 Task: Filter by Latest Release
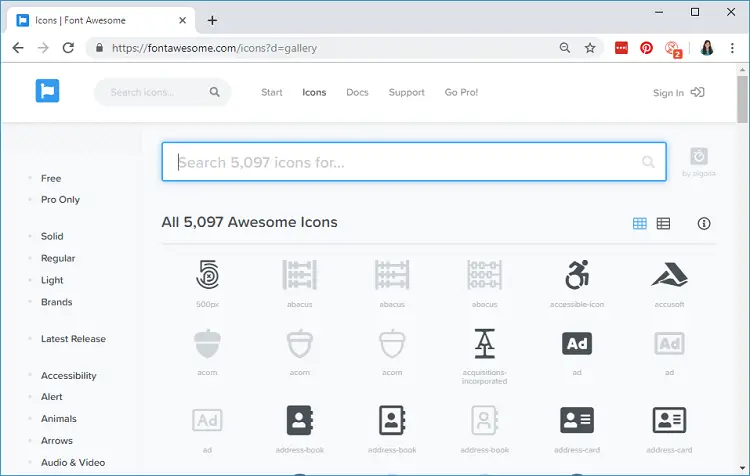tap(73, 339)
